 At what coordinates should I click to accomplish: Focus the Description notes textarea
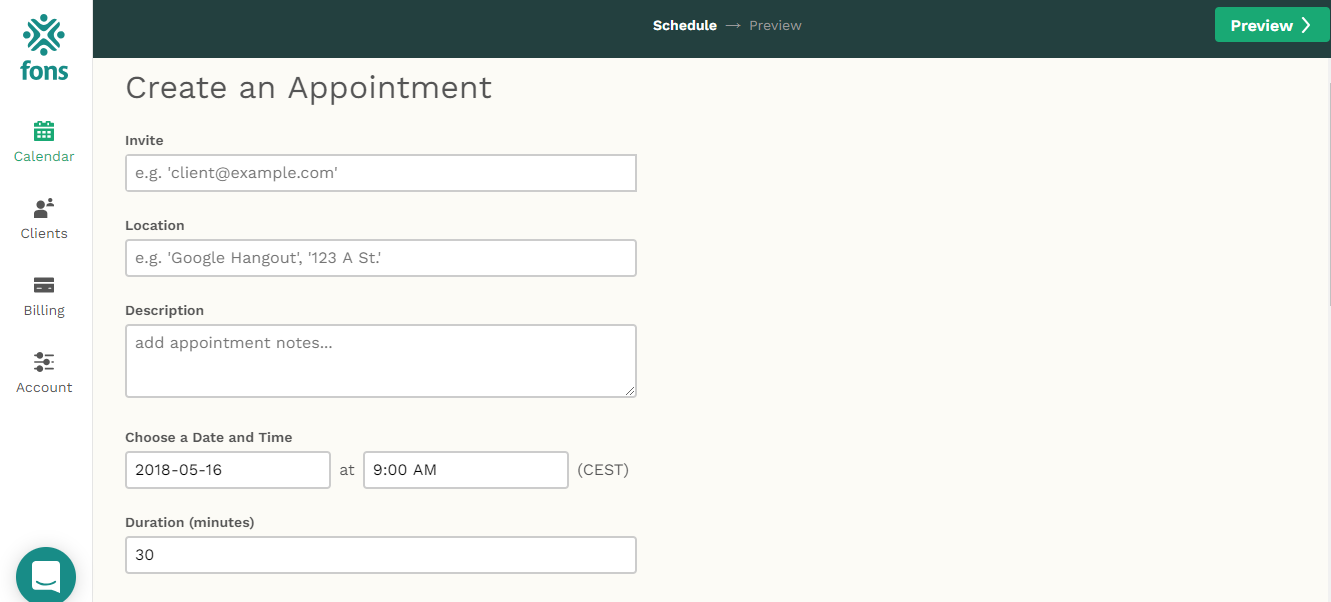(380, 360)
